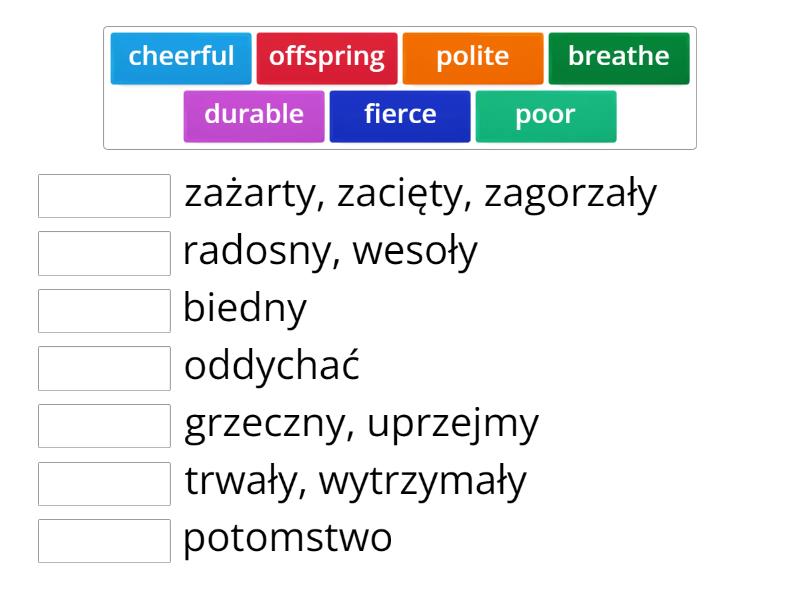Choose the green 'breathe' word tile
Screen dimensions: 800x600
coord(619,57)
